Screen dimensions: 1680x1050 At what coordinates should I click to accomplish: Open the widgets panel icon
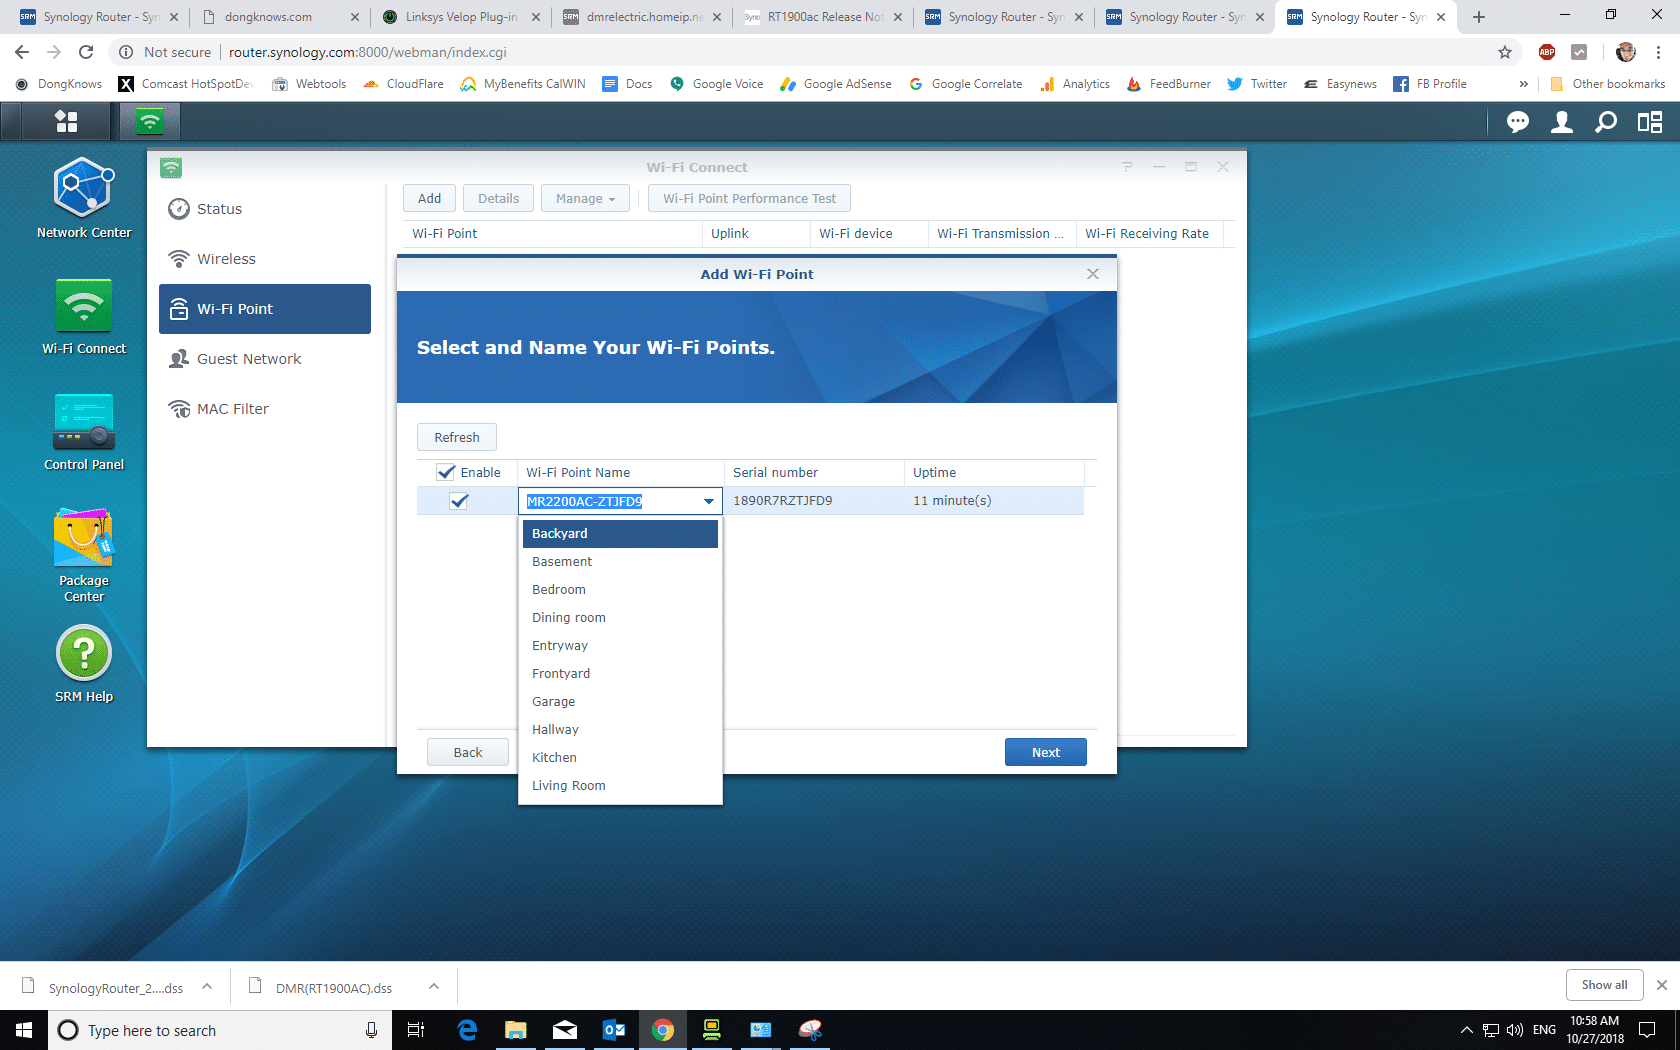point(1649,122)
